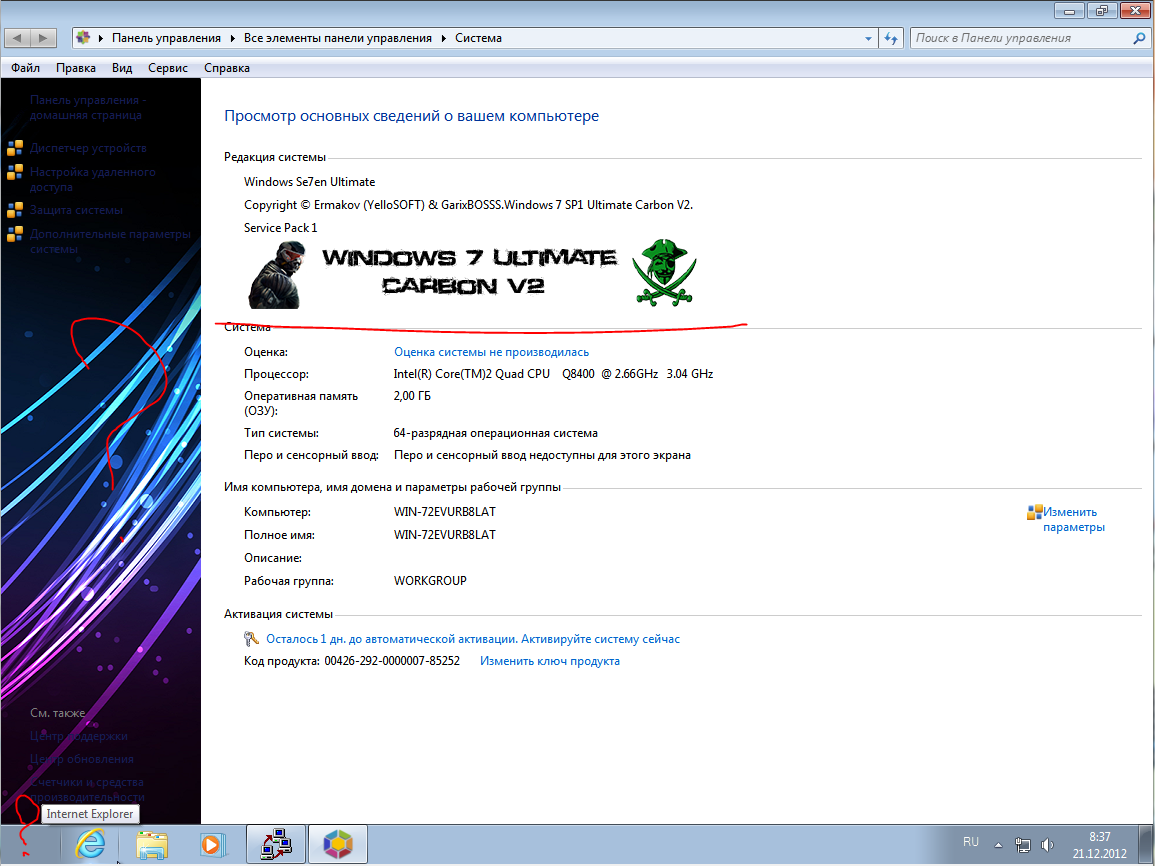The image size is (1155, 866).
Task: Click the shield icon beside Изменить параметры
Action: click(1034, 512)
